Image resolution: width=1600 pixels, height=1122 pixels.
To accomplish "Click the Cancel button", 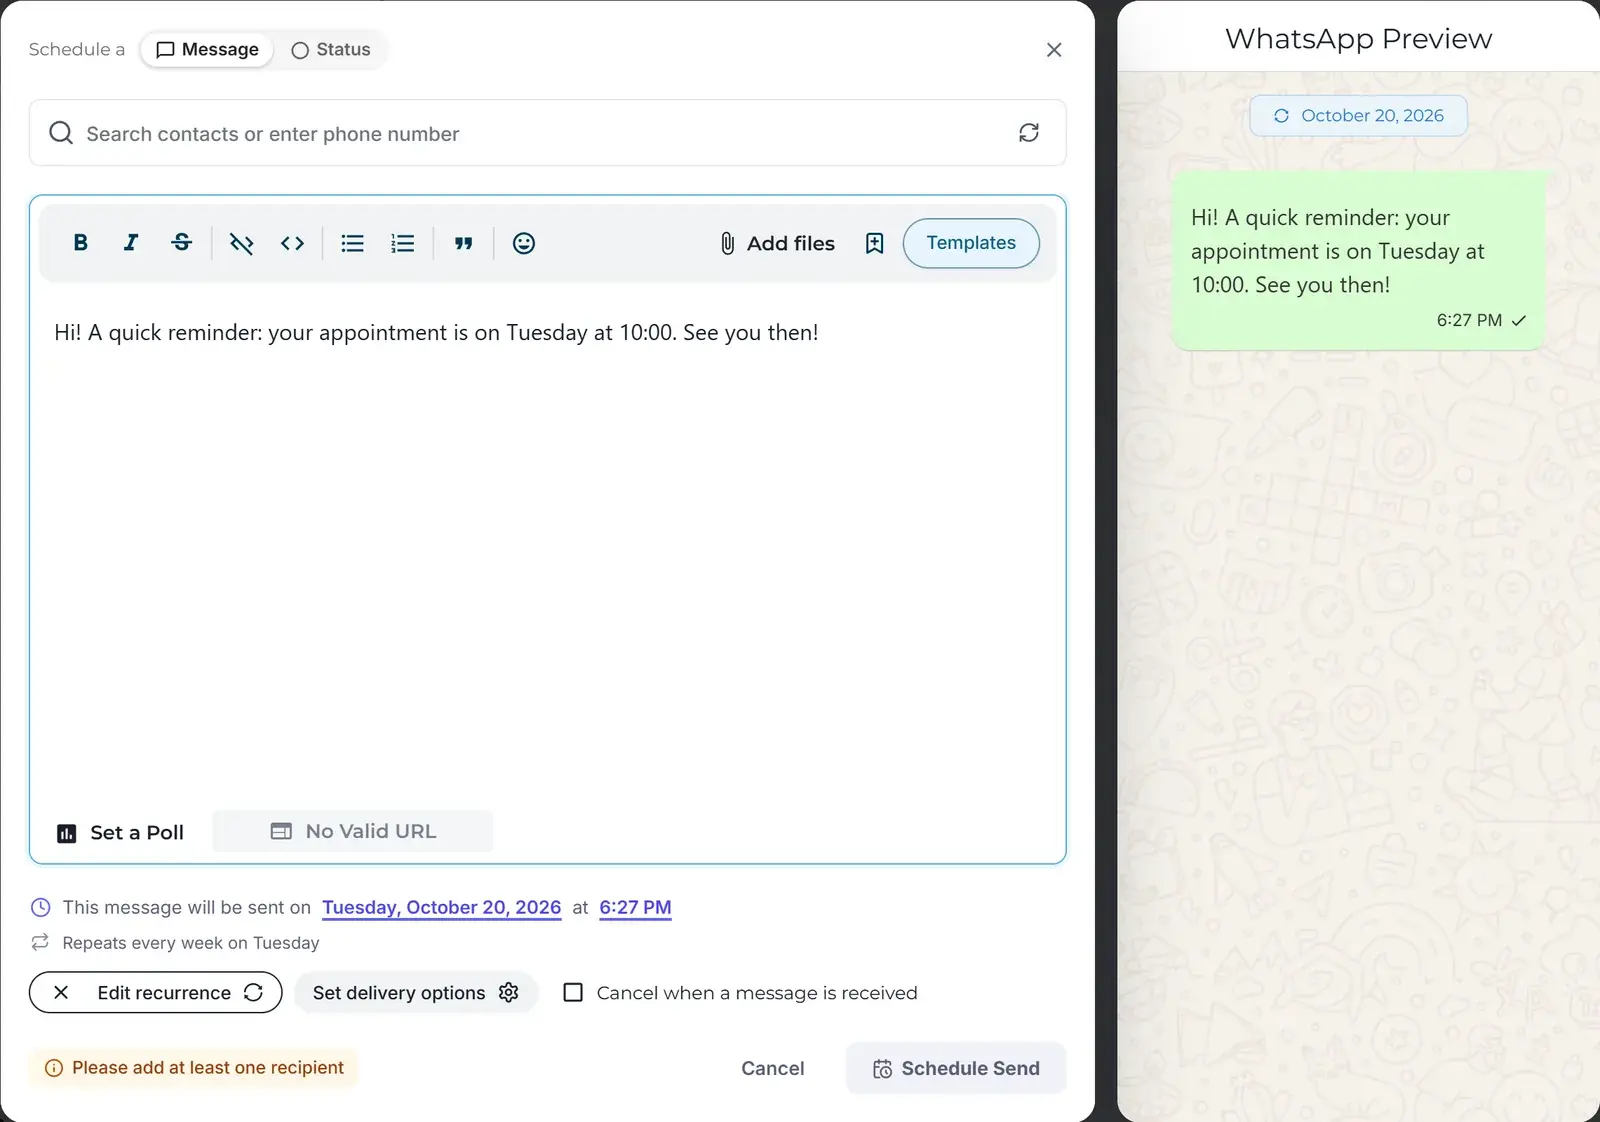I will [x=773, y=1068].
